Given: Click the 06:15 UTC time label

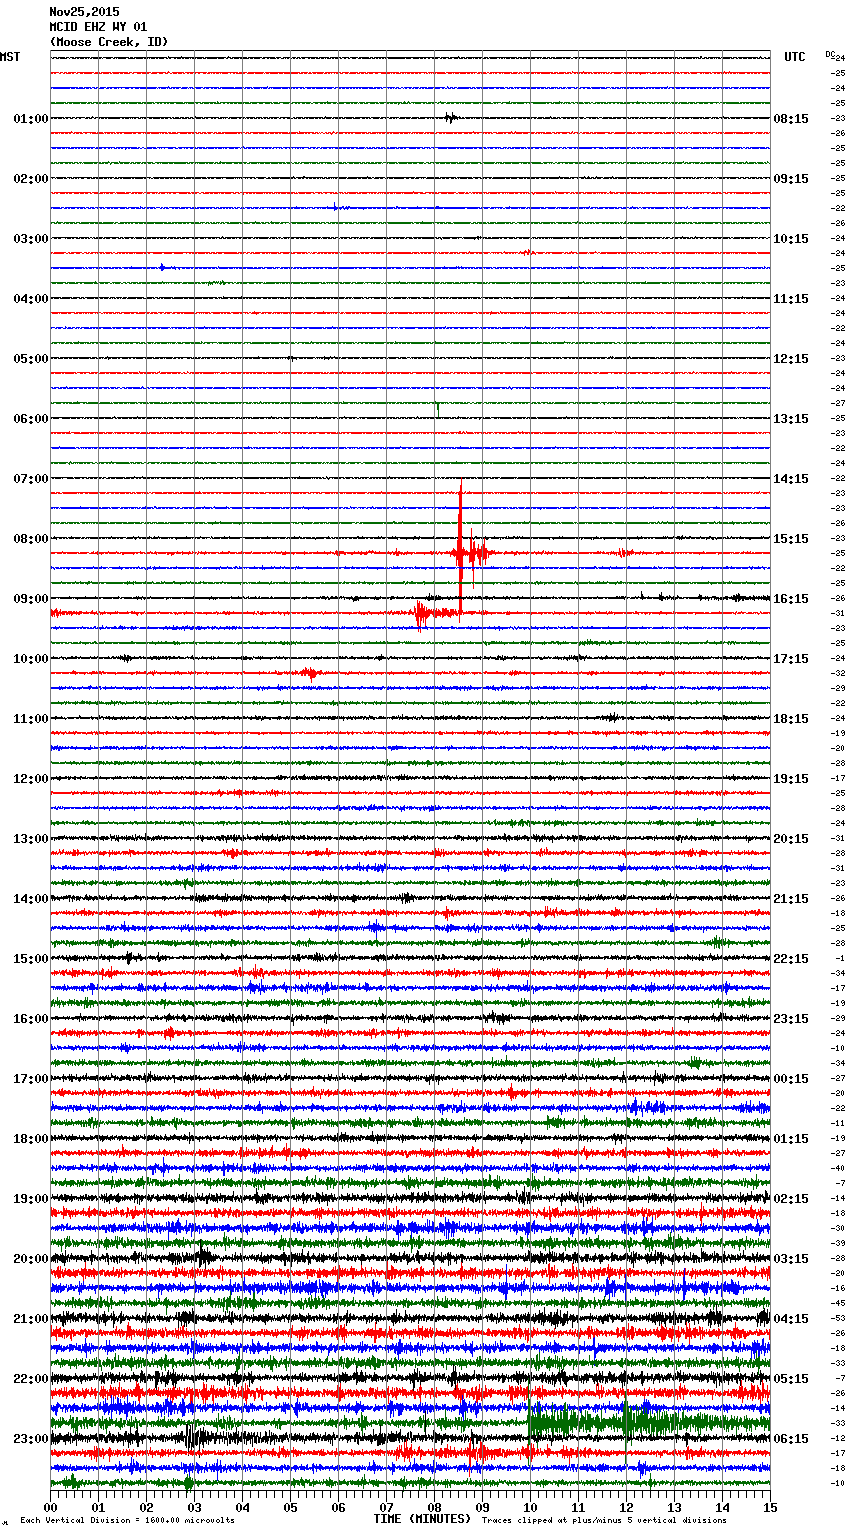Looking at the screenshot, I should [x=791, y=1439].
